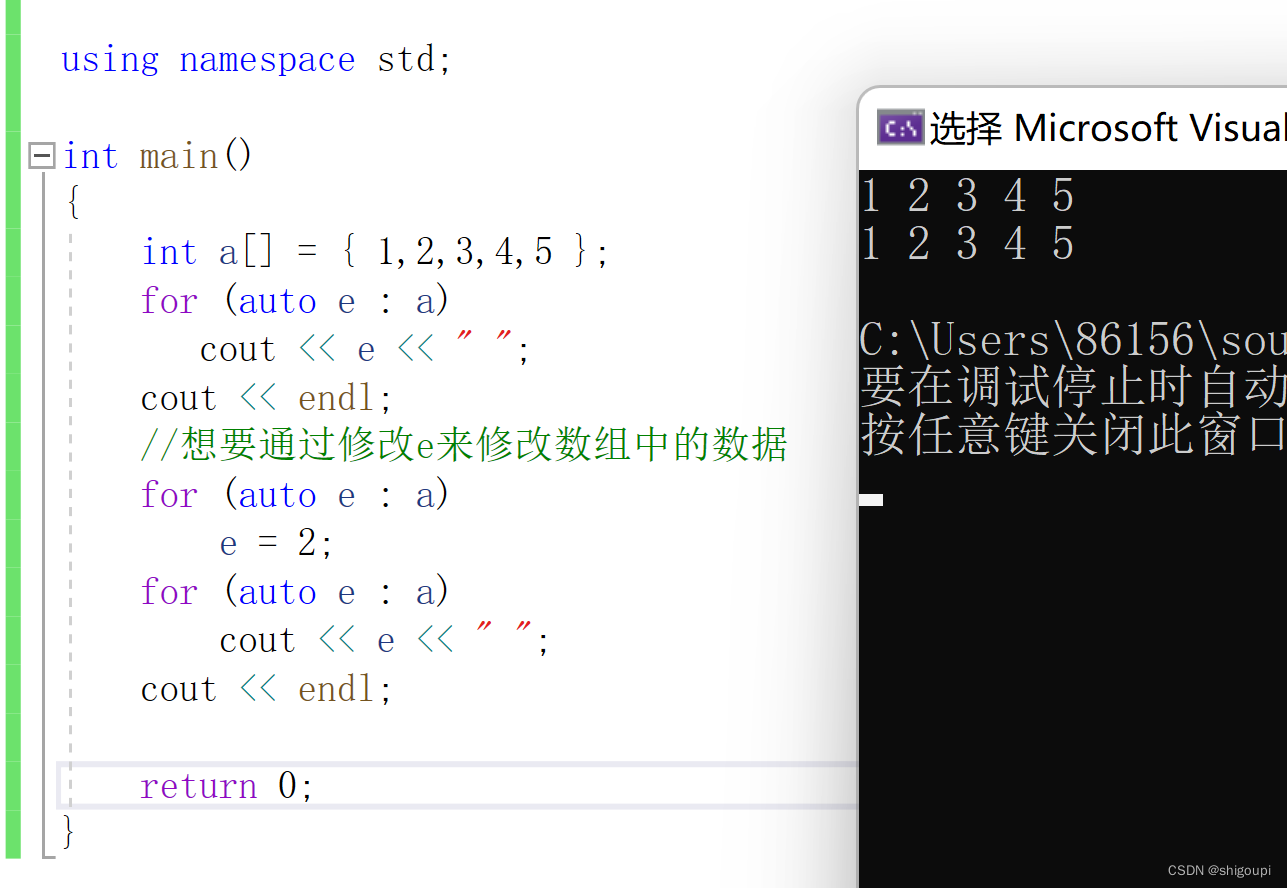This screenshot has height=888, width=1287.
Task: Click console line '要在调试停止时自动'
Action: point(1073,388)
